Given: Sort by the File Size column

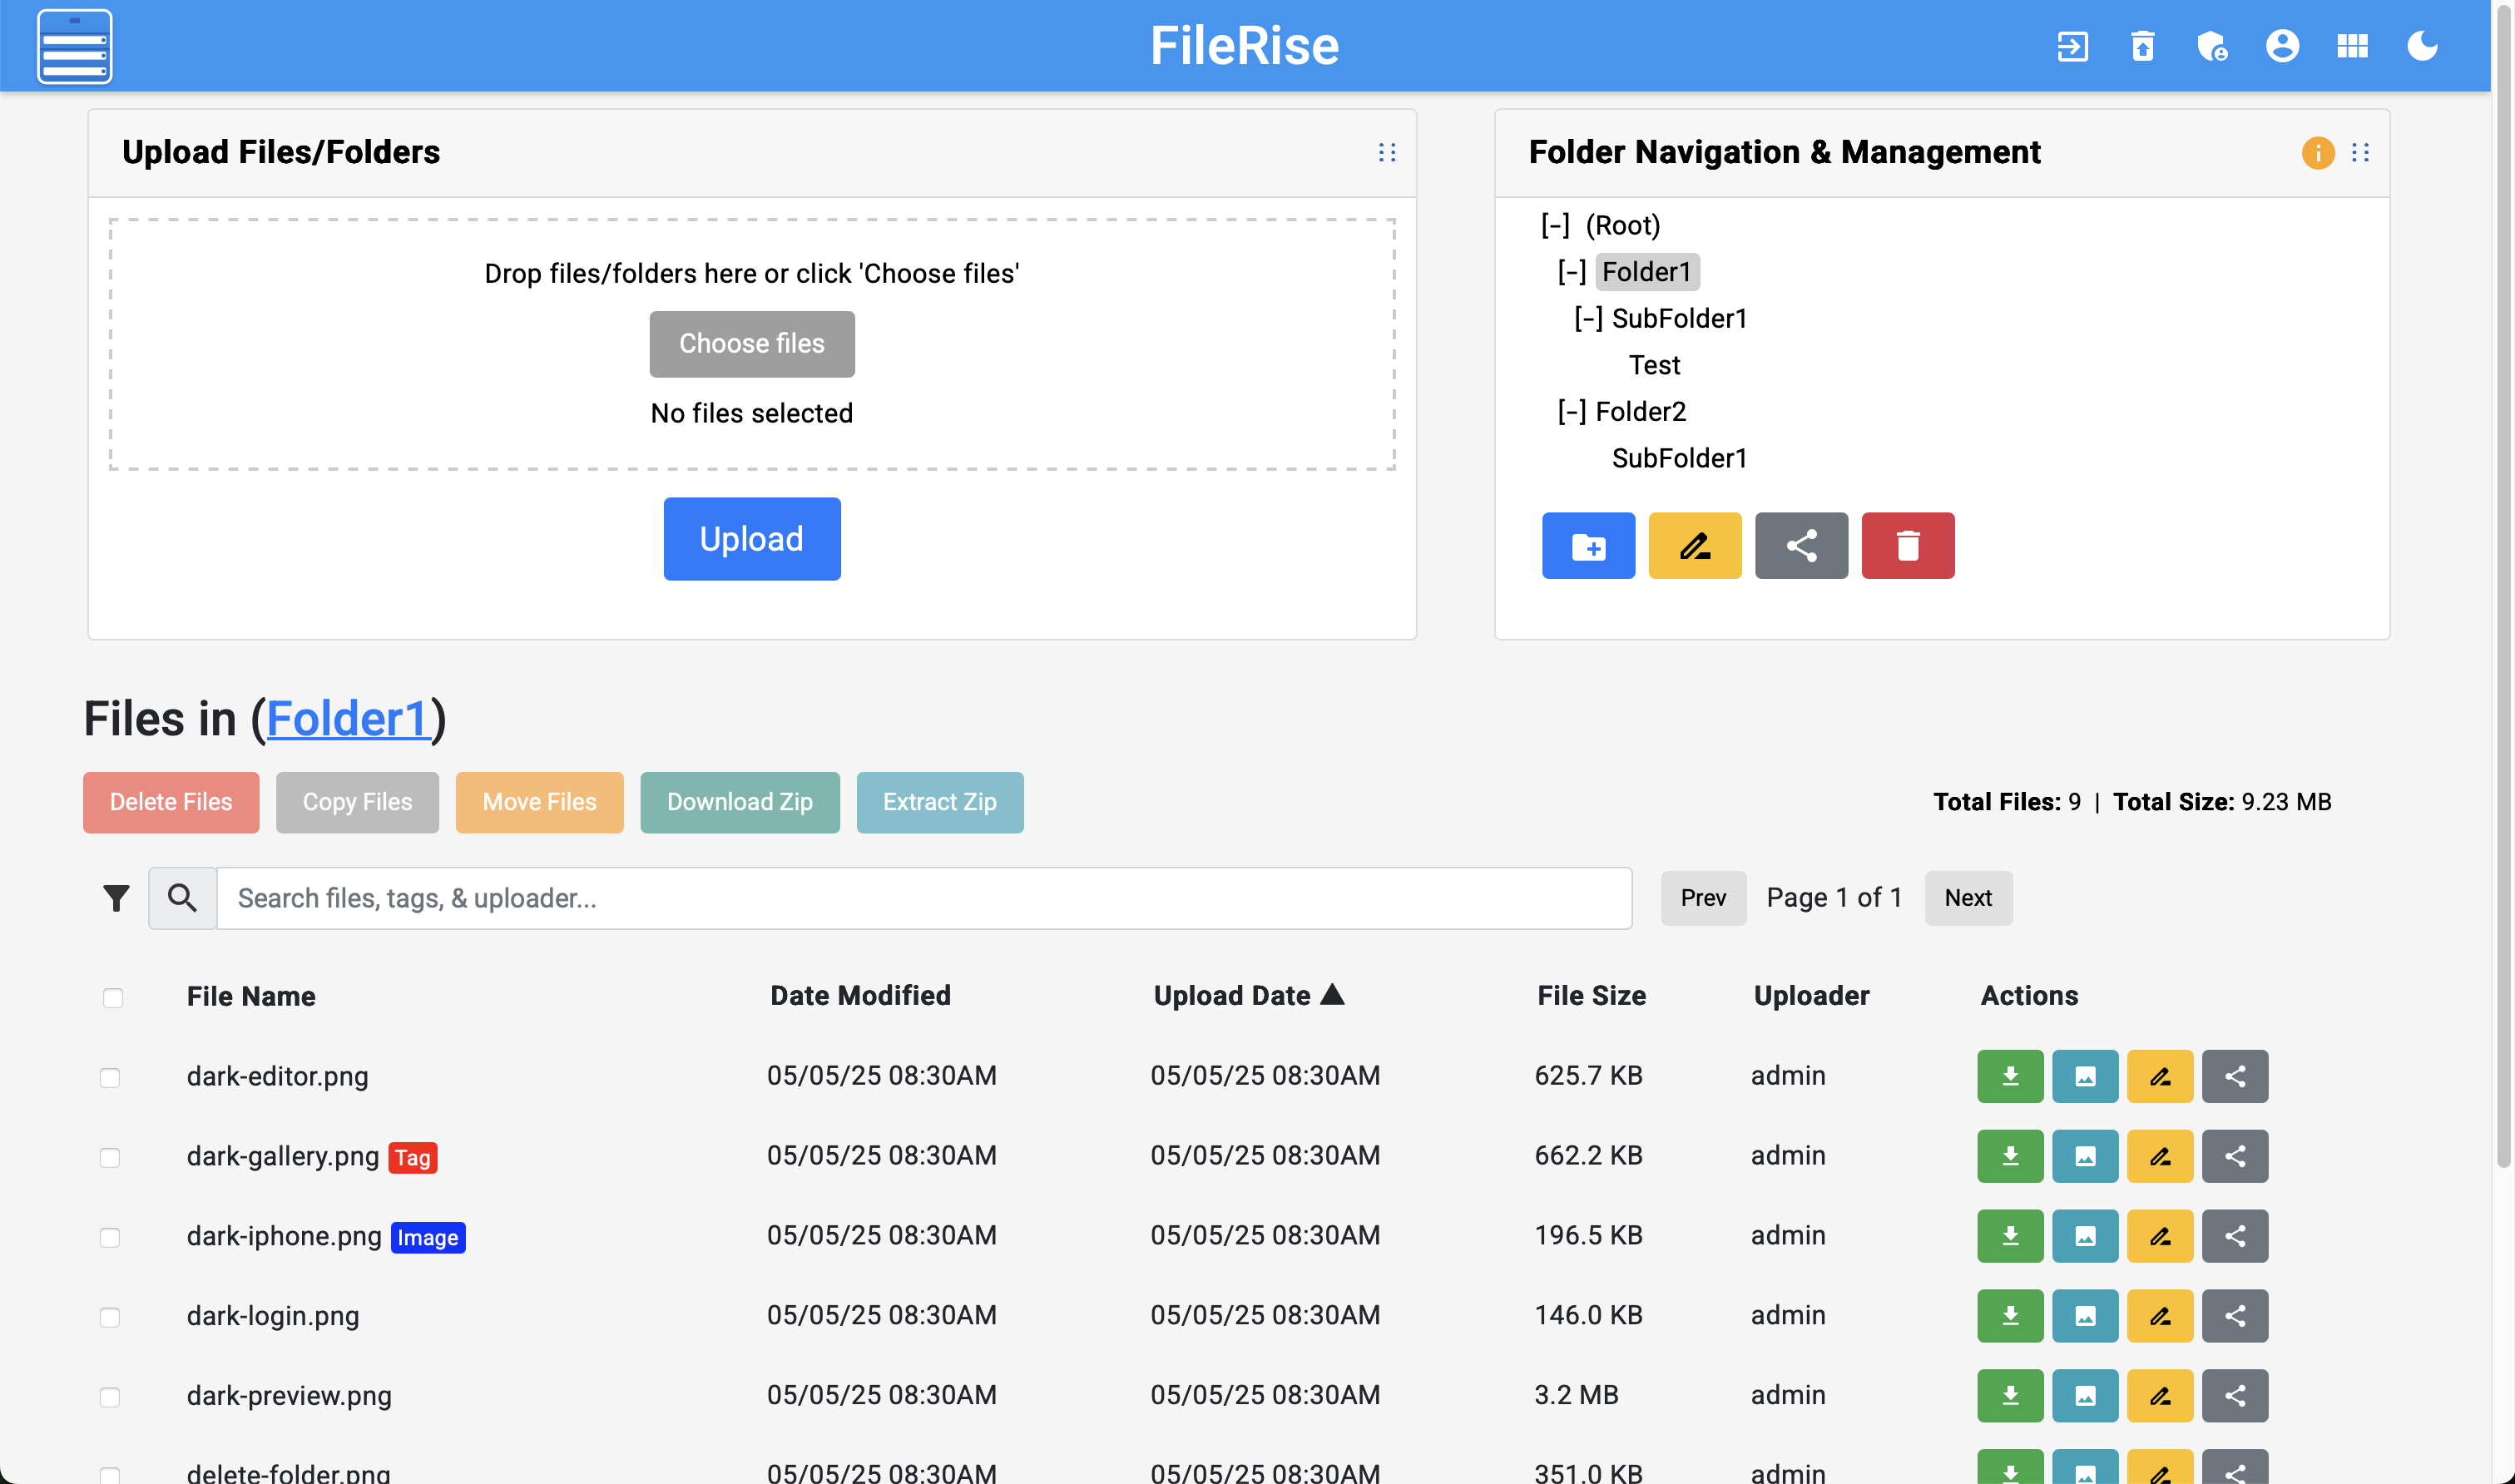Looking at the screenshot, I should 1591,996.
